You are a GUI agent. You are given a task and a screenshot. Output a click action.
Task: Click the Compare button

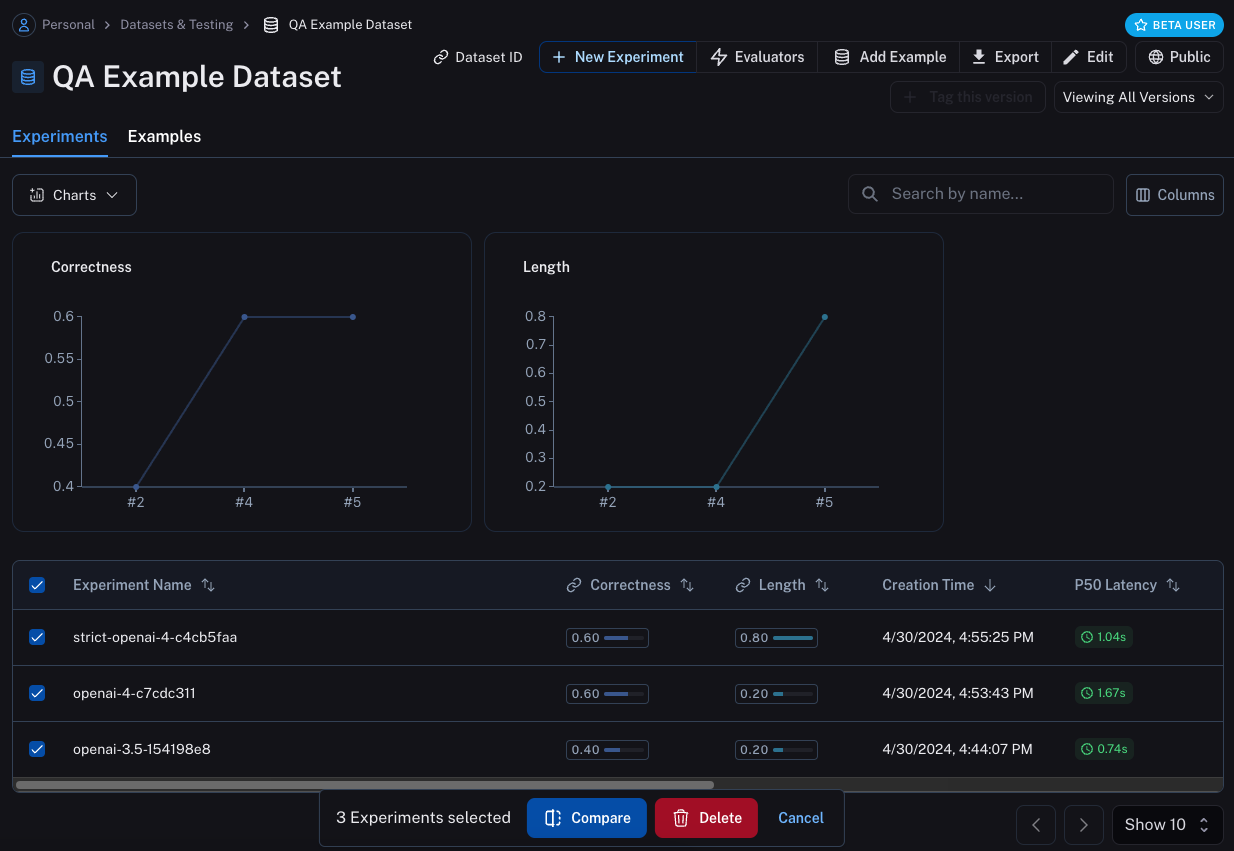pos(586,818)
